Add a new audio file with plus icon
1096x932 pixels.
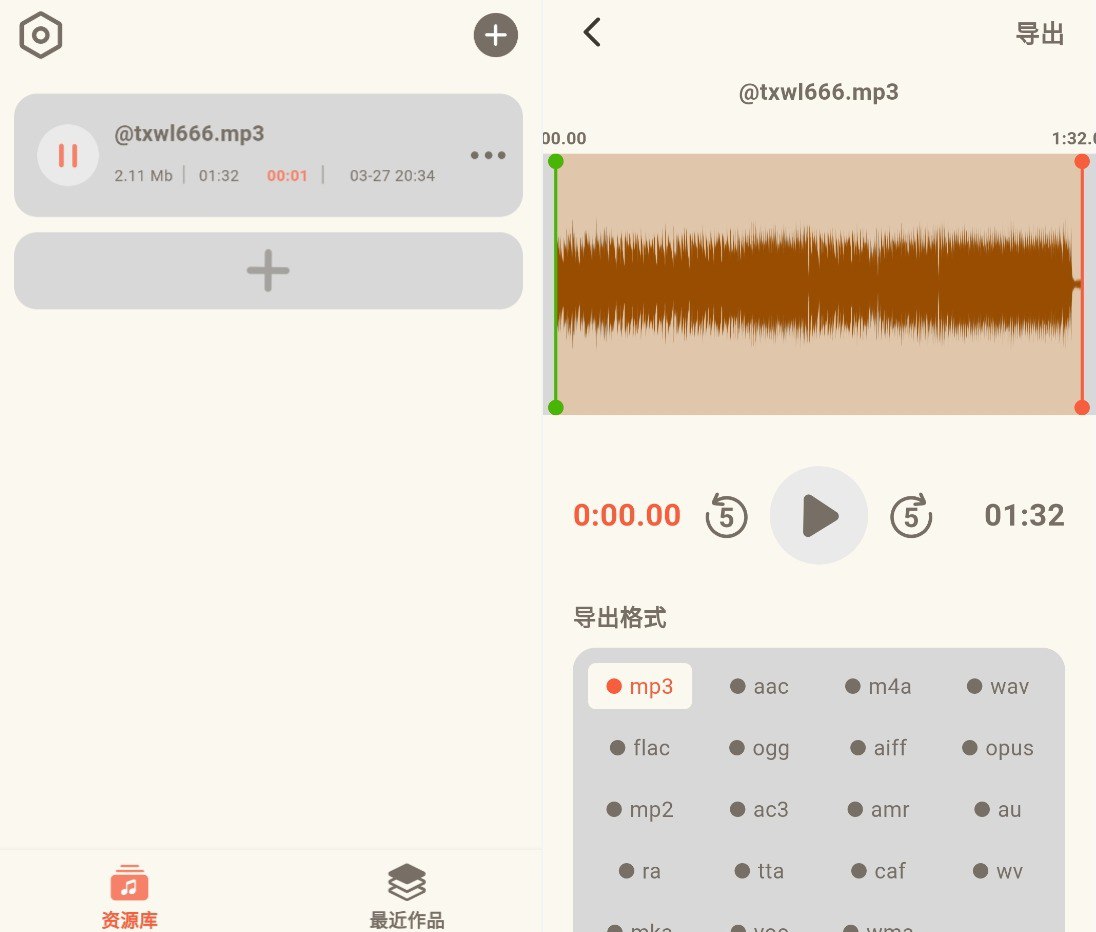click(494, 34)
